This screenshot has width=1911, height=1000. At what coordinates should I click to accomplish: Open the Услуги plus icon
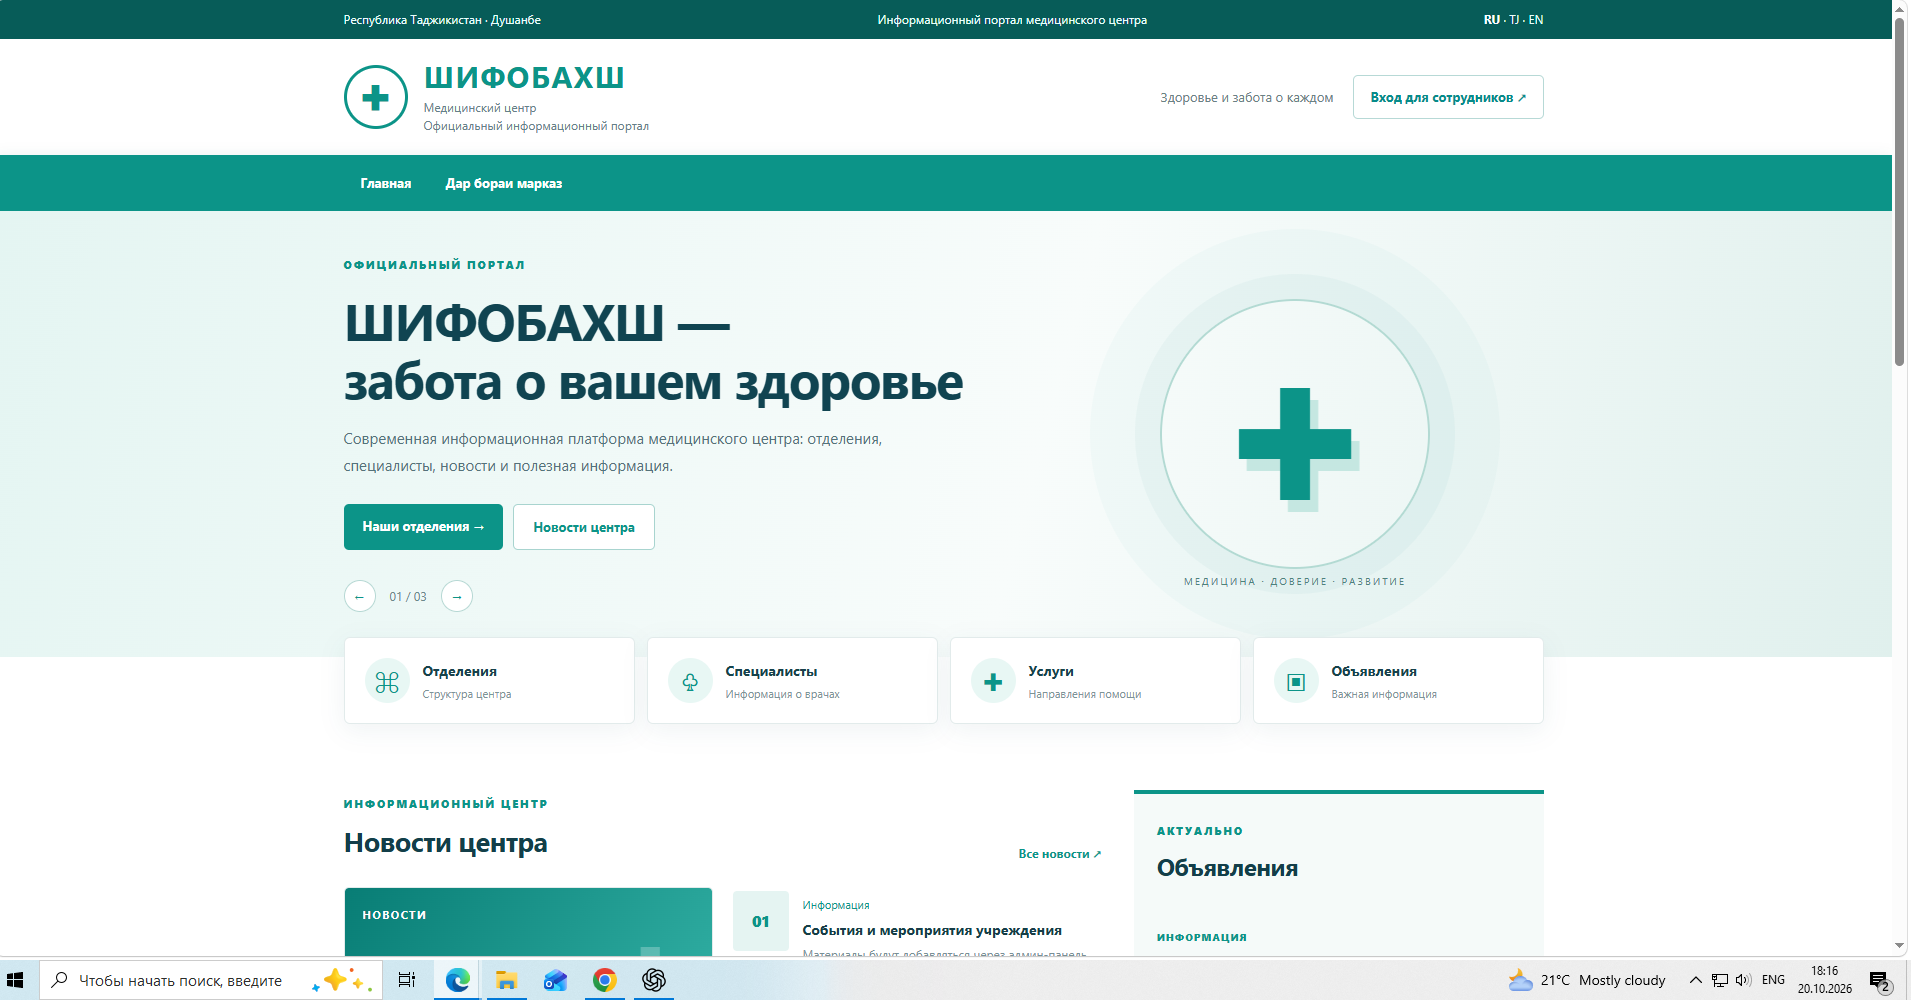click(993, 682)
